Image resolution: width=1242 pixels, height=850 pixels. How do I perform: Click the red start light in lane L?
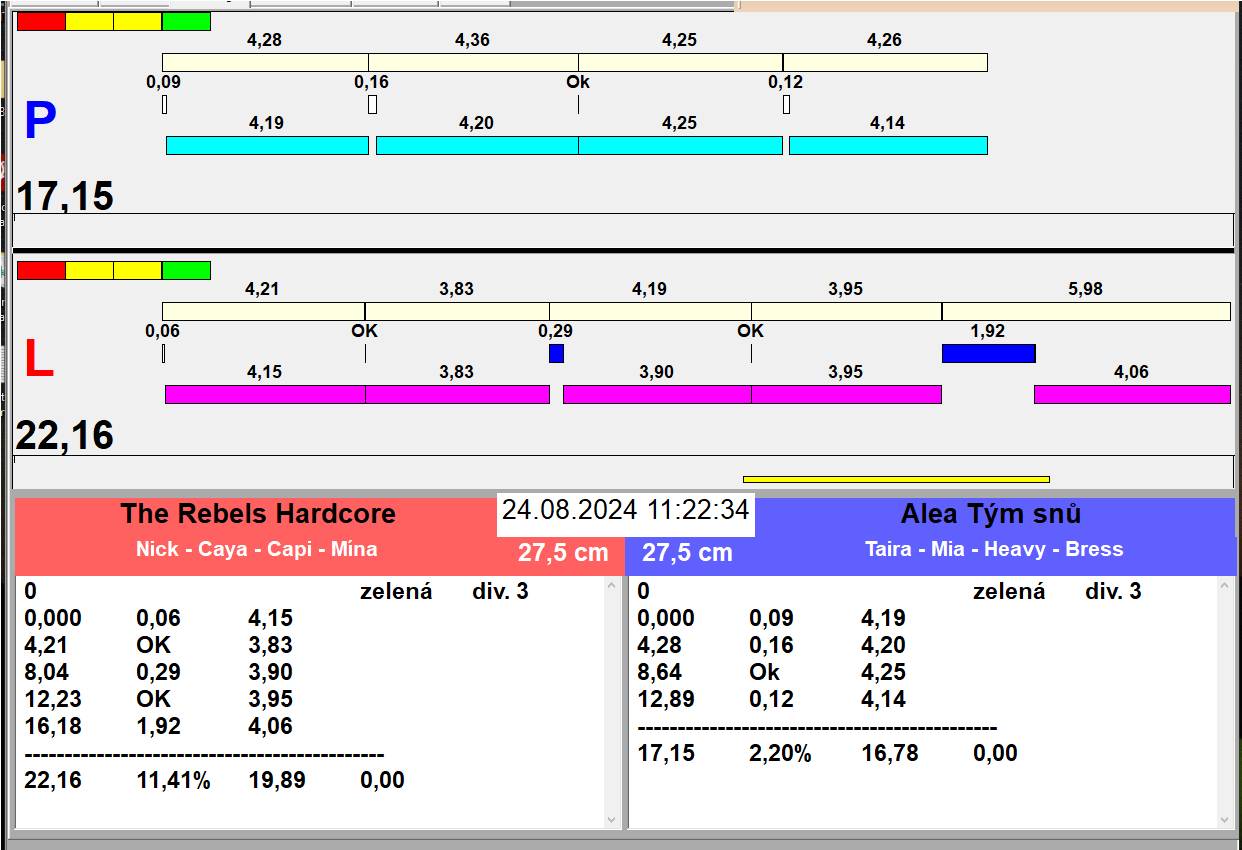pyautogui.click(x=41, y=271)
